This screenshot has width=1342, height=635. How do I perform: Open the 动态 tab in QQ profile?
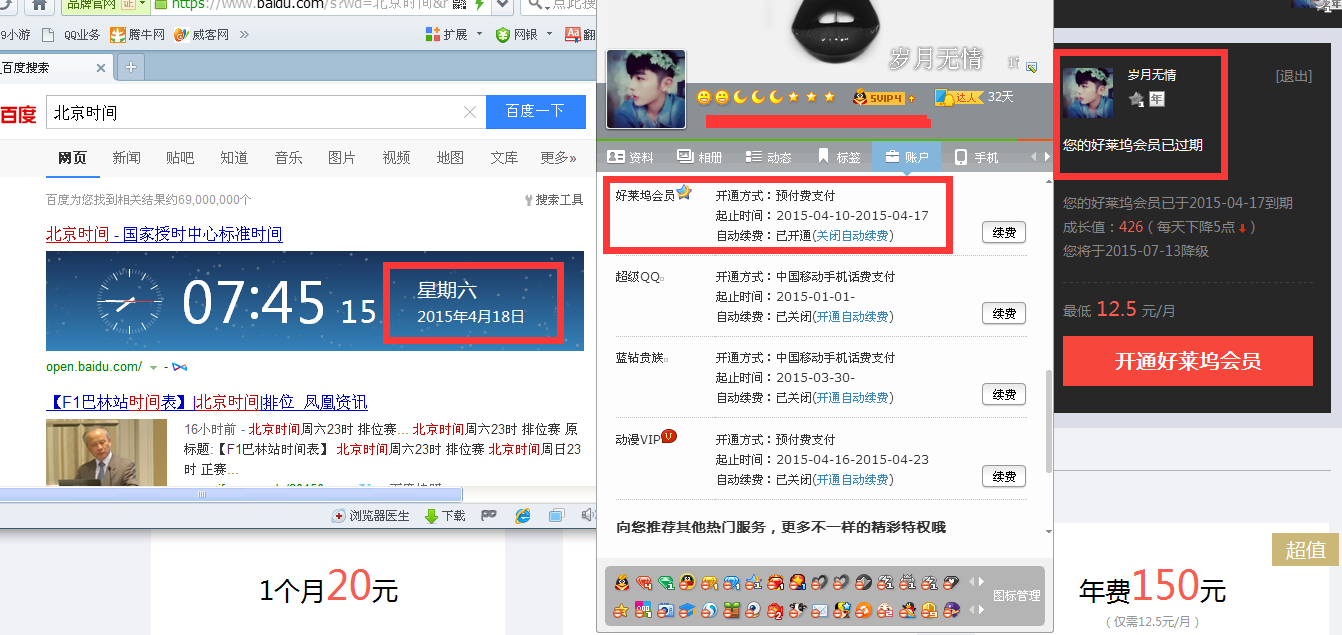coord(768,157)
